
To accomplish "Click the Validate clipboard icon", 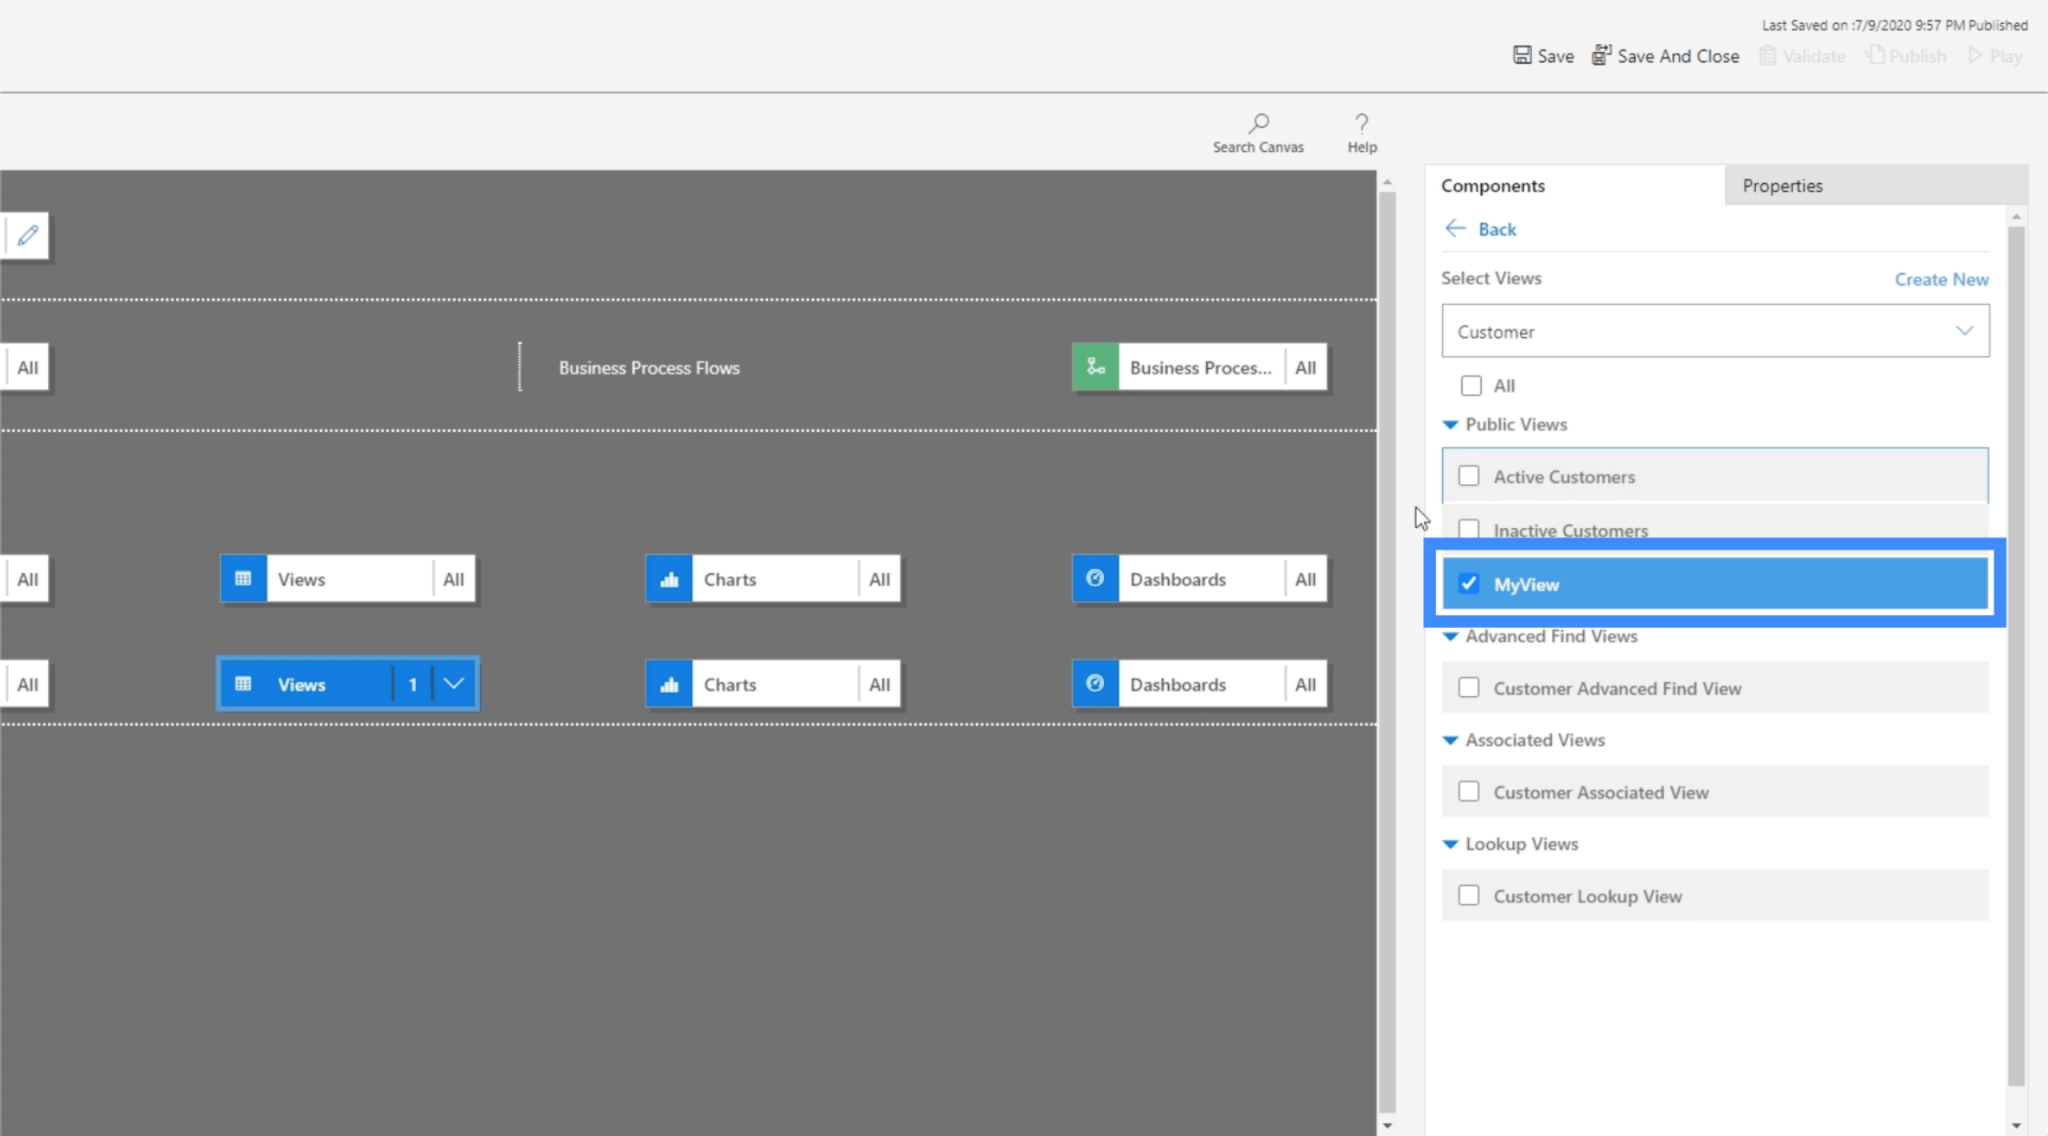I will coord(1767,55).
